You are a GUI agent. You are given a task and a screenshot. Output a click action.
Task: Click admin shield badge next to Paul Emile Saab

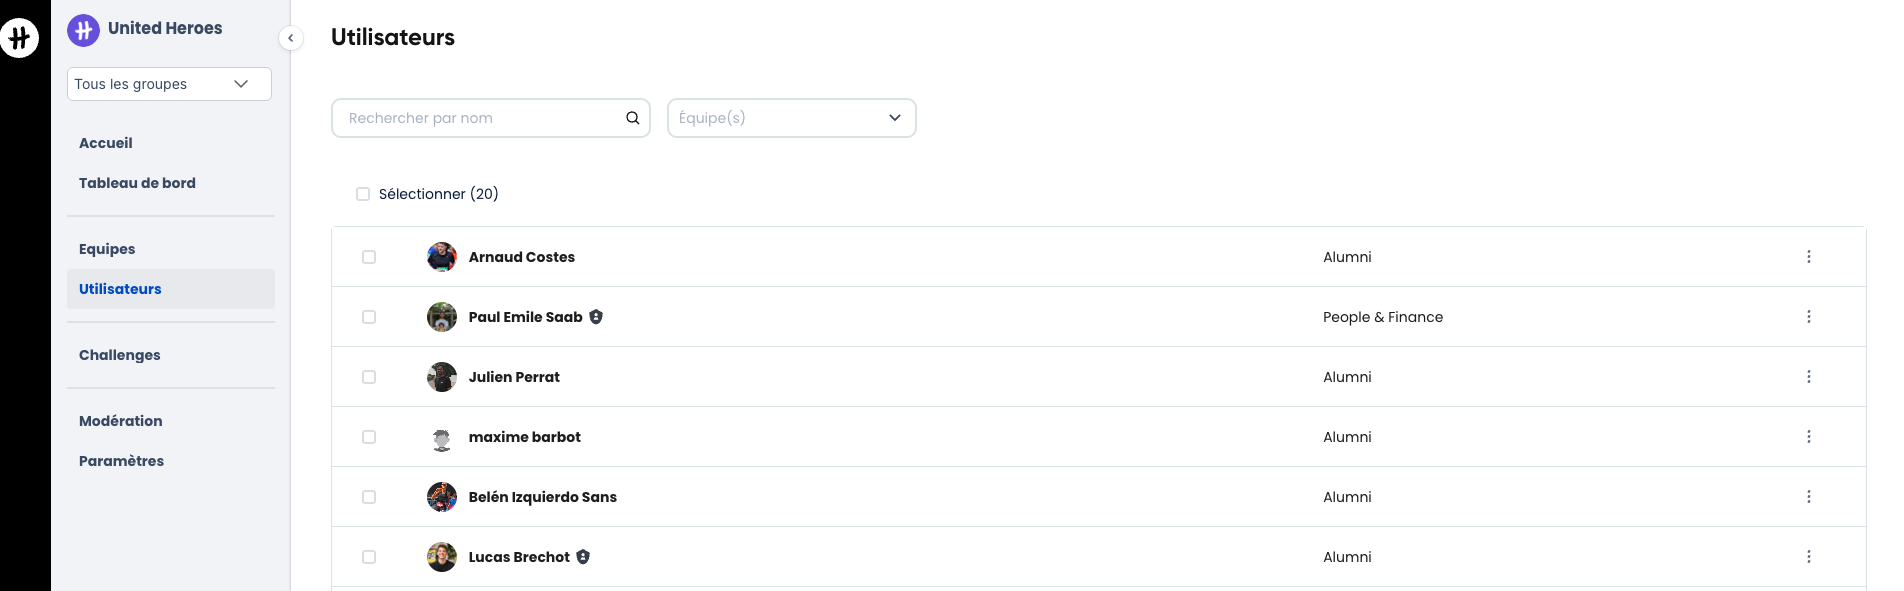tap(596, 317)
